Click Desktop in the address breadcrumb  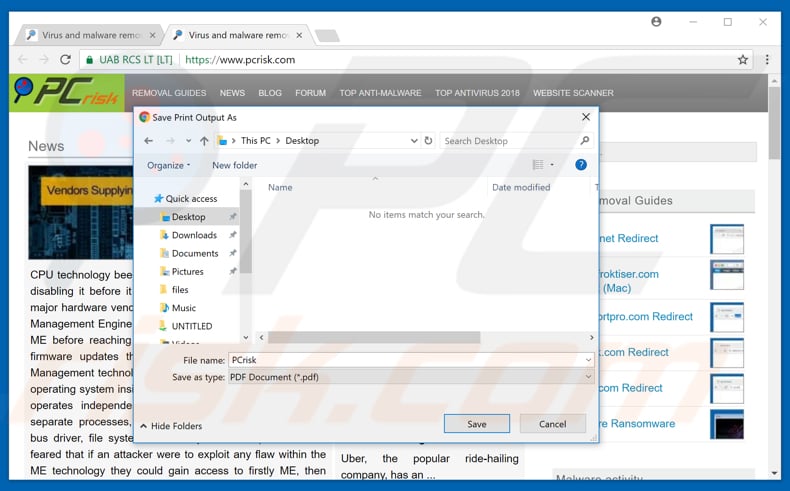(x=302, y=141)
